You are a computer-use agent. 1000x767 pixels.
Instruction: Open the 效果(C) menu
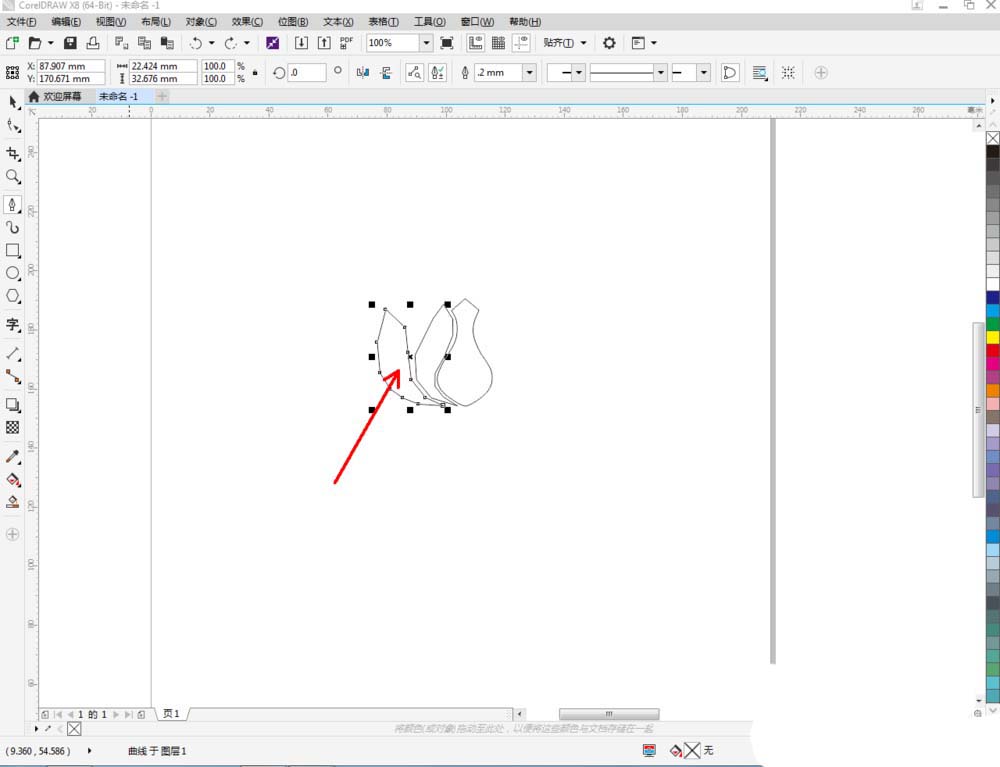point(247,21)
